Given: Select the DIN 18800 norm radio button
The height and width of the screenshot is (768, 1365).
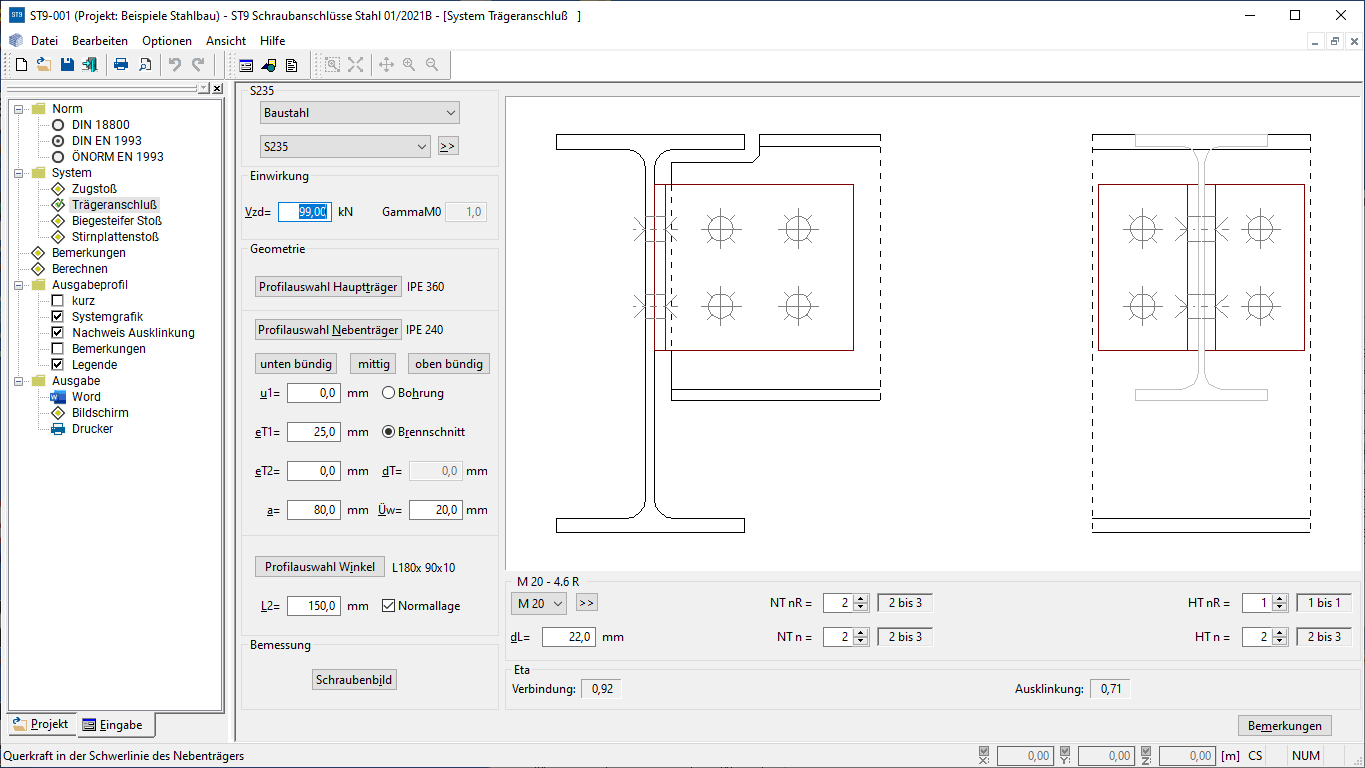Looking at the screenshot, I should point(58,125).
